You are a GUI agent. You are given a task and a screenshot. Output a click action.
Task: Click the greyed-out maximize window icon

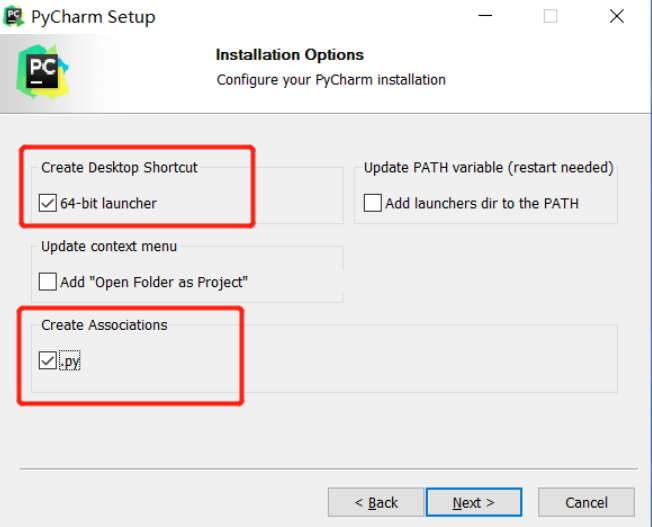(550, 17)
